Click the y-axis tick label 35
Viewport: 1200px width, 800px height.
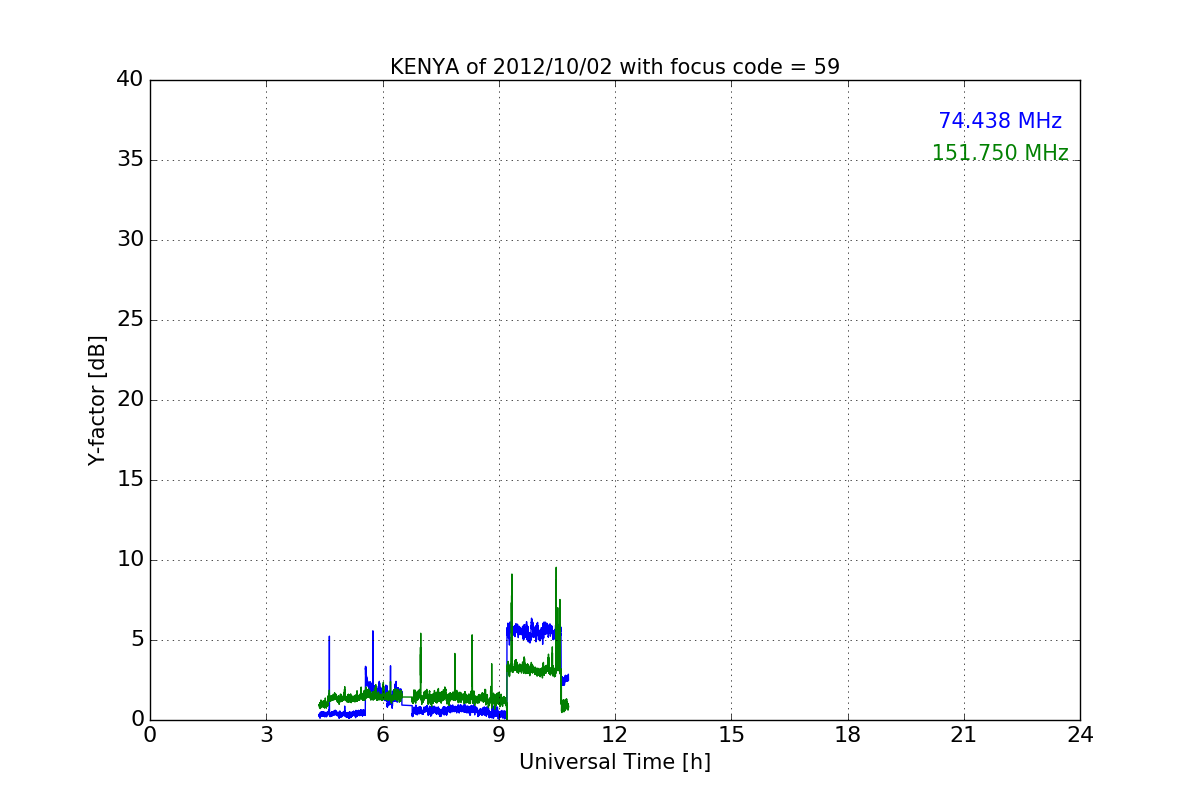pyautogui.click(x=130, y=160)
